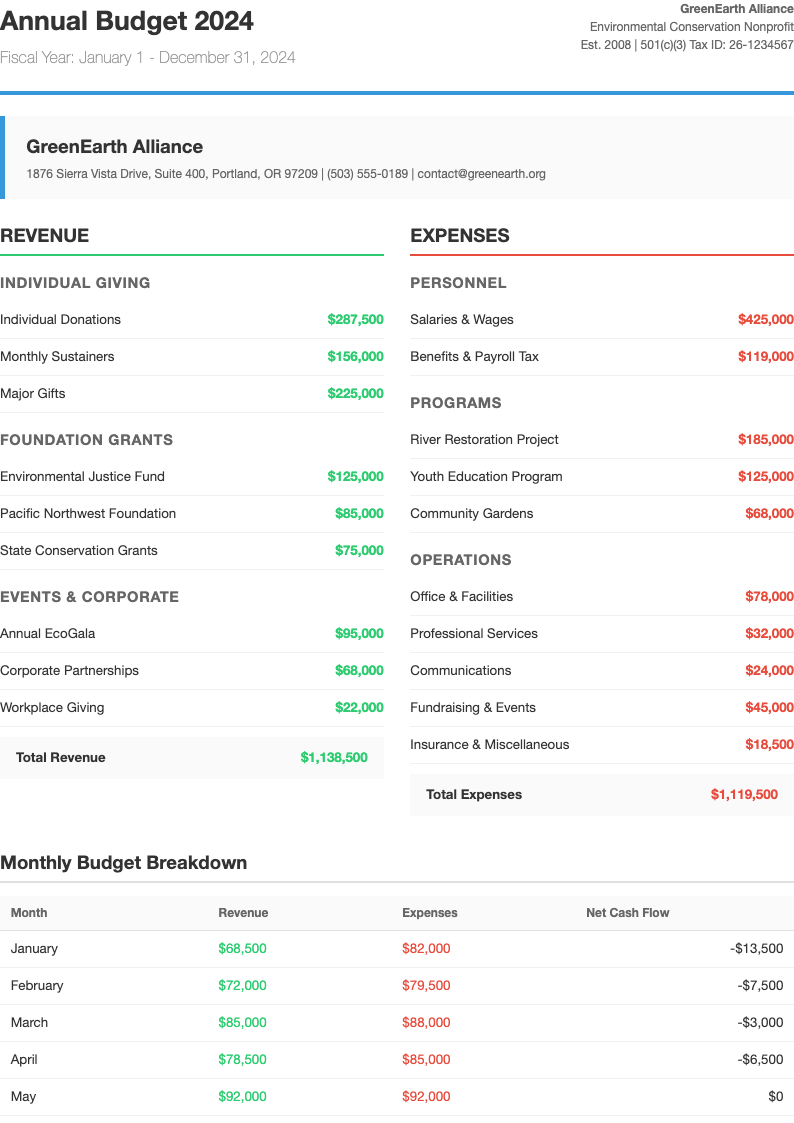Select the January month cell
The image size is (794, 1123).
pos(34,949)
